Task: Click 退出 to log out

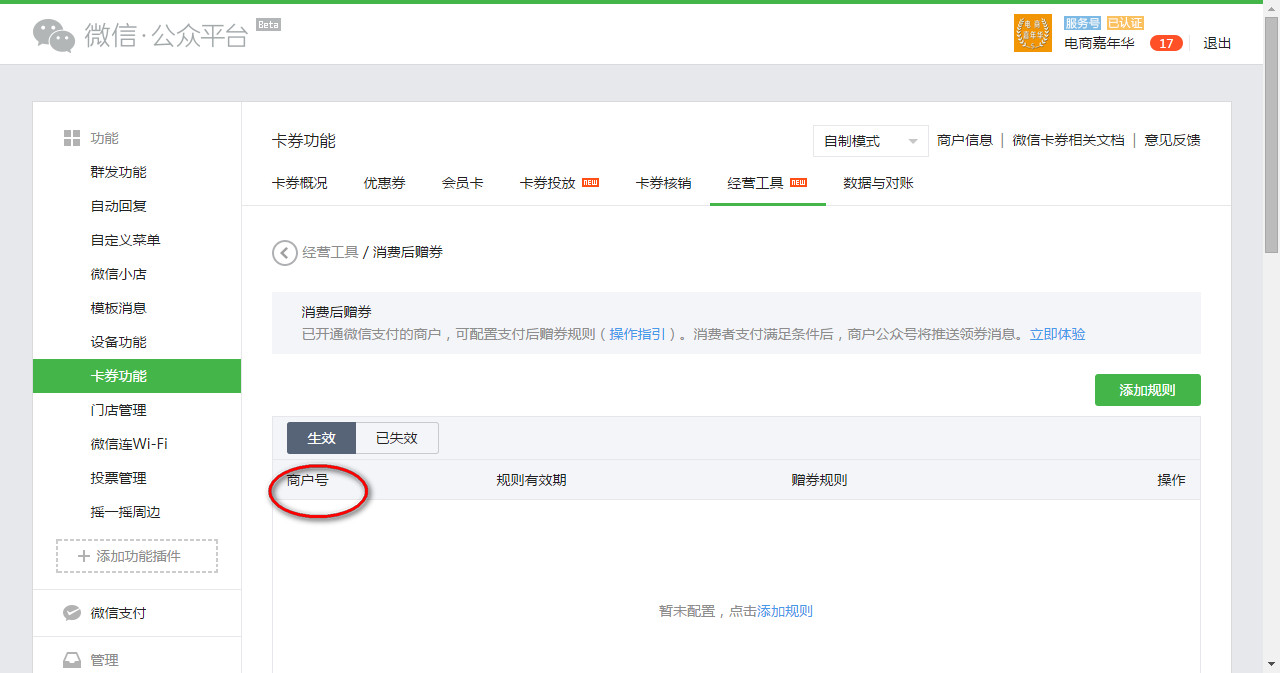Action: point(1217,43)
